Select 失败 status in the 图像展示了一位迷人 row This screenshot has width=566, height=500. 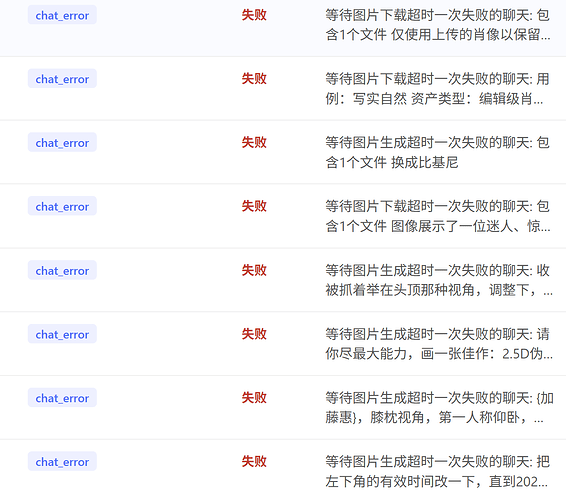254,206
